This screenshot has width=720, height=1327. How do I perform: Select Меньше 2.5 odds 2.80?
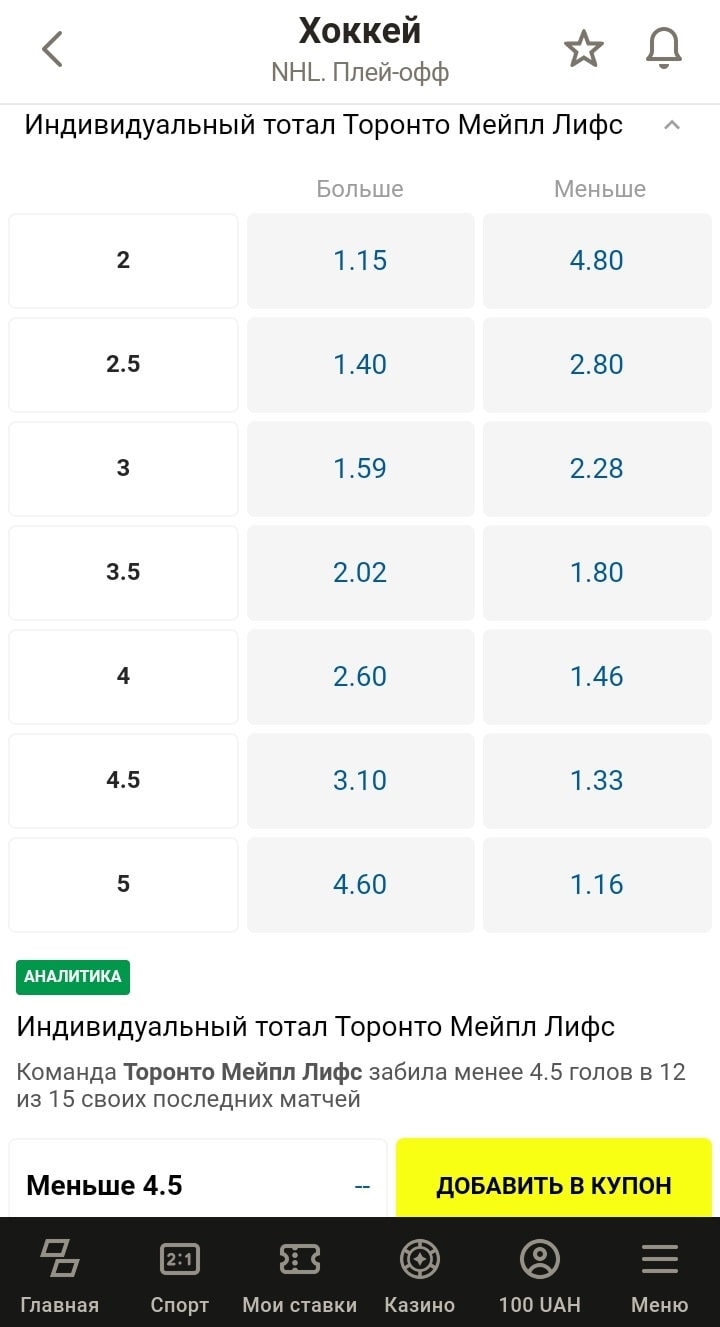[x=597, y=365]
